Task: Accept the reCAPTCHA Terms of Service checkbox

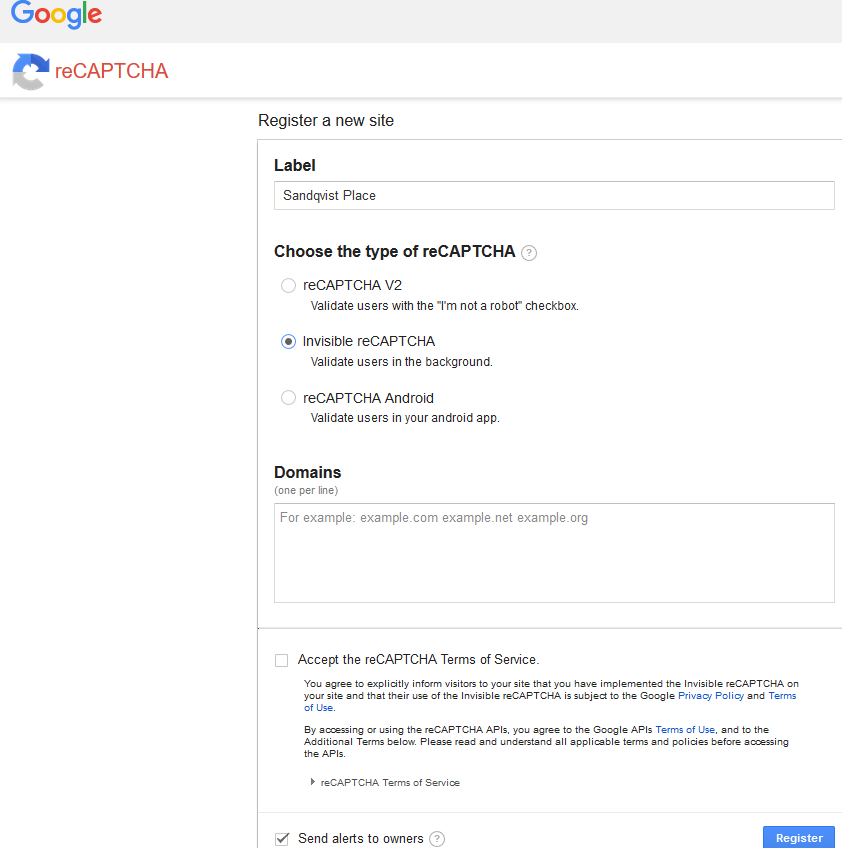Action: coord(281,660)
